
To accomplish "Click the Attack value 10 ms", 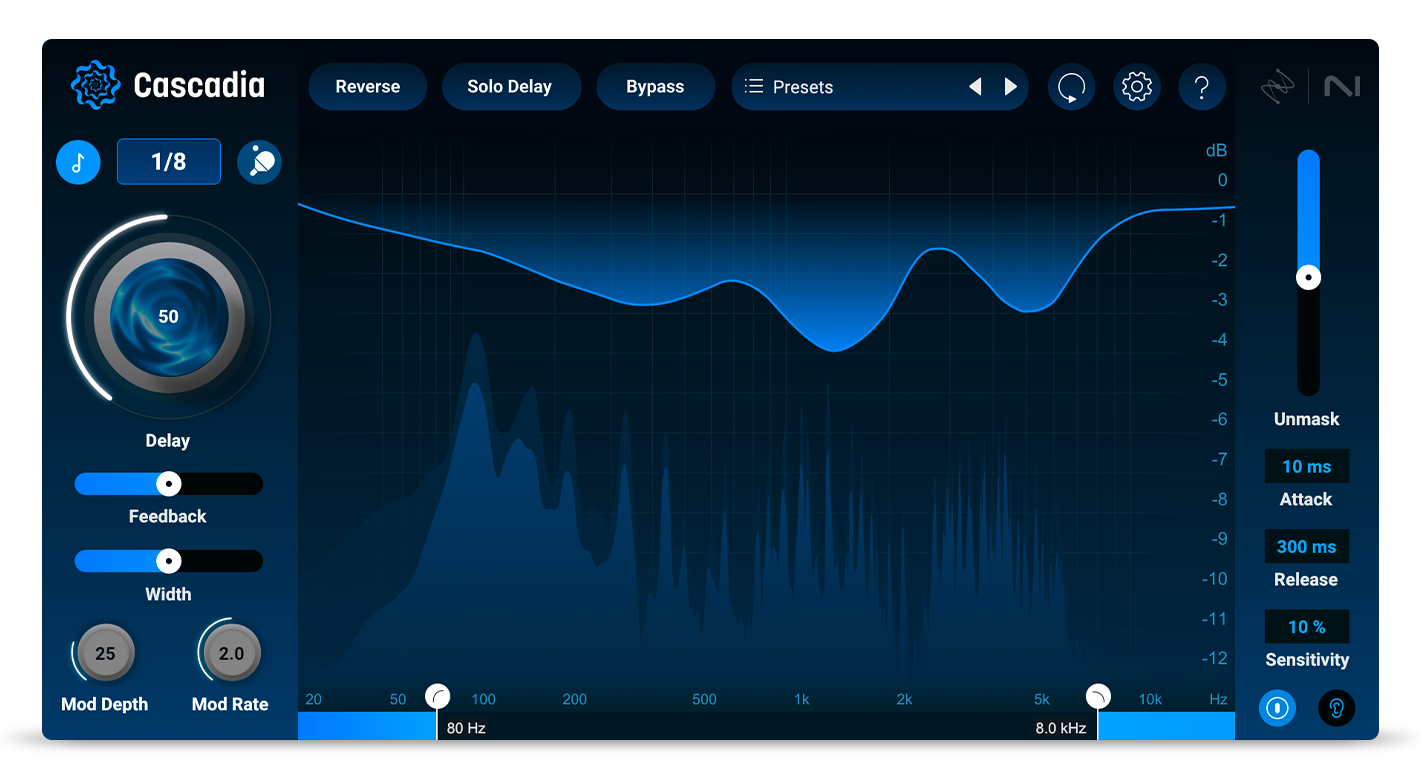I will click(x=1307, y=467).
